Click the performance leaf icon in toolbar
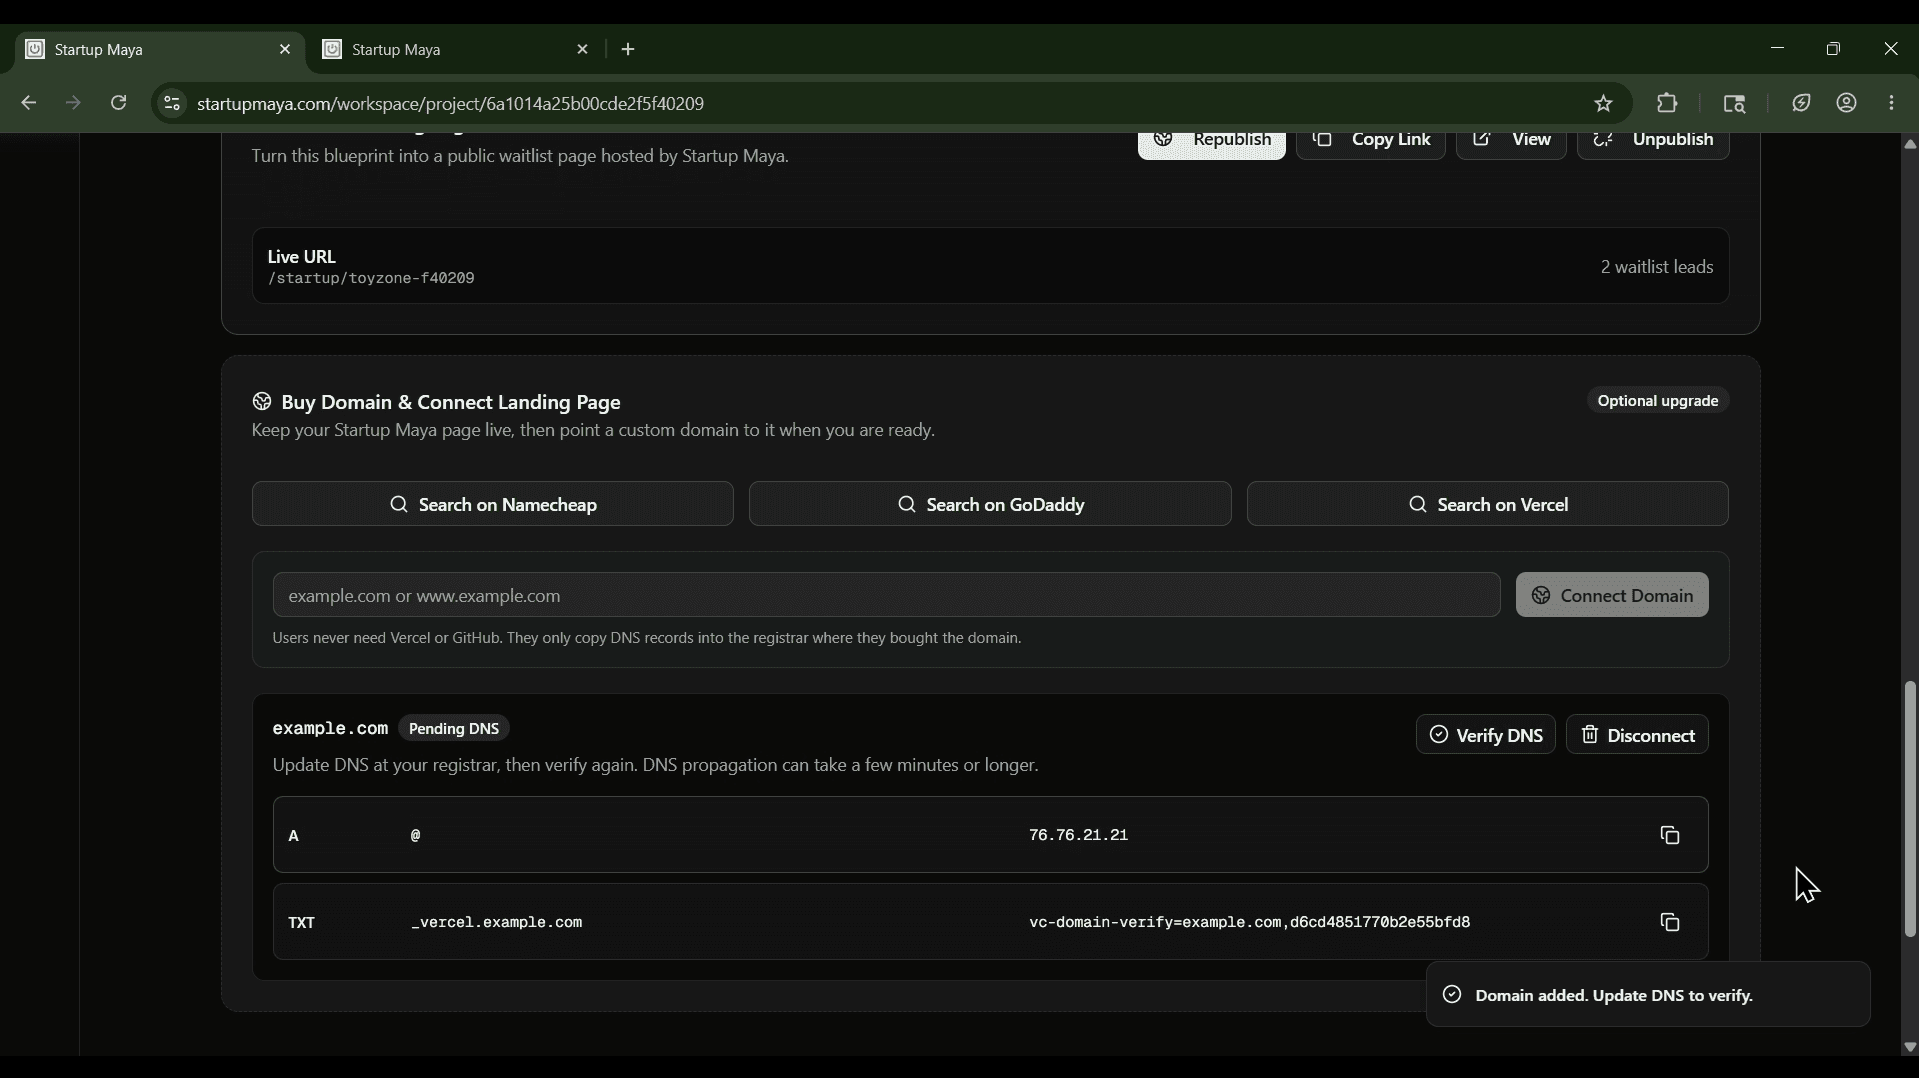The width and height of the screenshot is (1919, 1078). tap(1801, 103)
